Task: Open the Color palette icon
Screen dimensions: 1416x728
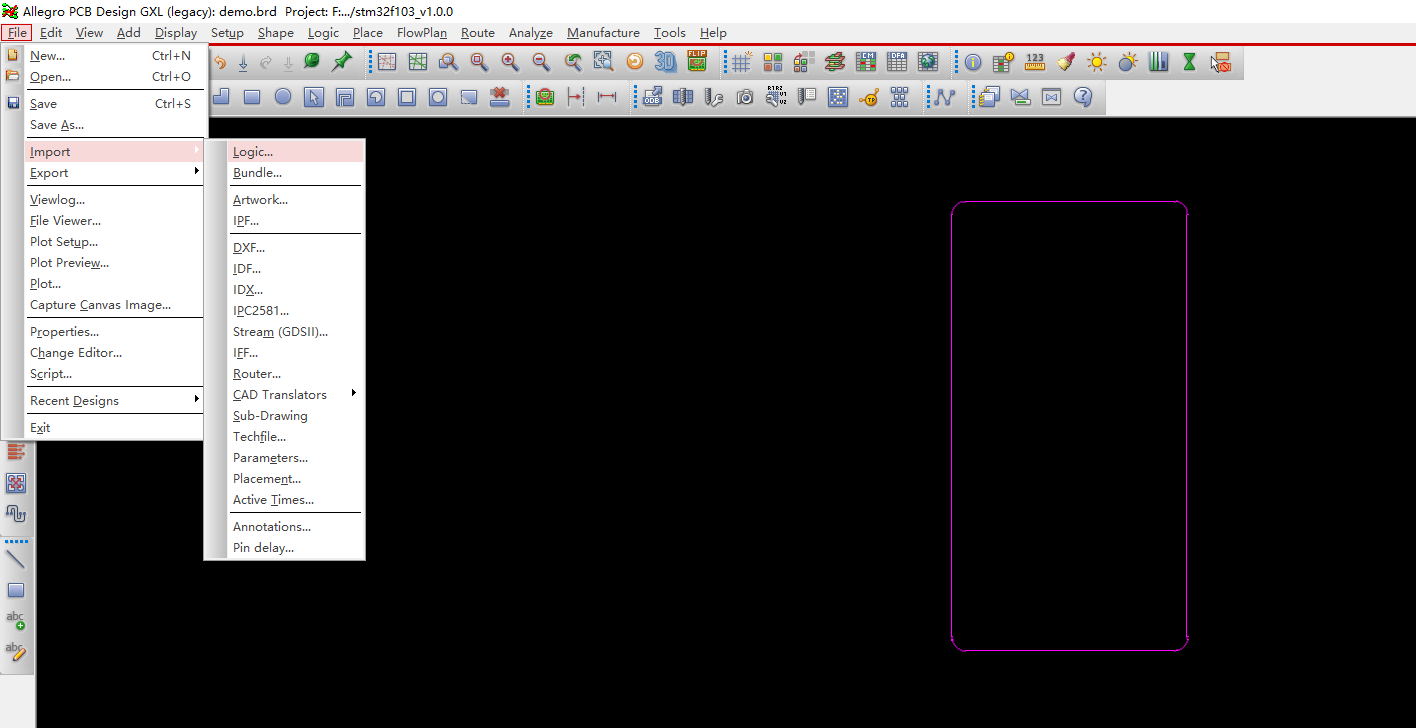Action: click(772, 62)
